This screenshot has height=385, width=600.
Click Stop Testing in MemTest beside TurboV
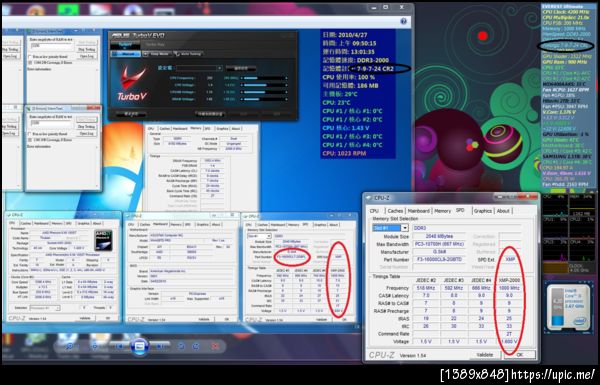click(x=86, y=49)
